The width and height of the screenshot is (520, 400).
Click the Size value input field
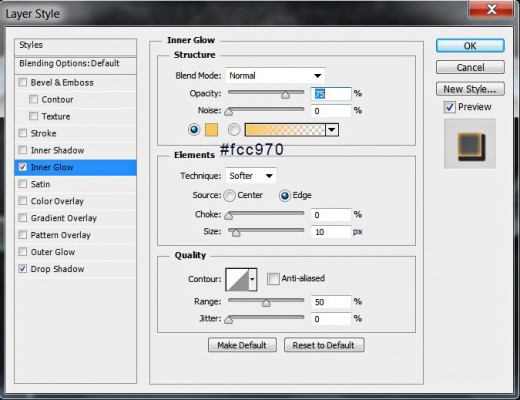pyautogui.click(x=331, y=232)
